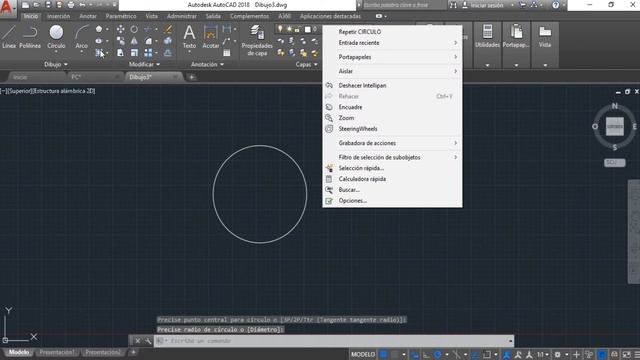The height and width of the screenshot is (360, 640).
Task: Click the Erase tool icon
Action: click(168, 29)
